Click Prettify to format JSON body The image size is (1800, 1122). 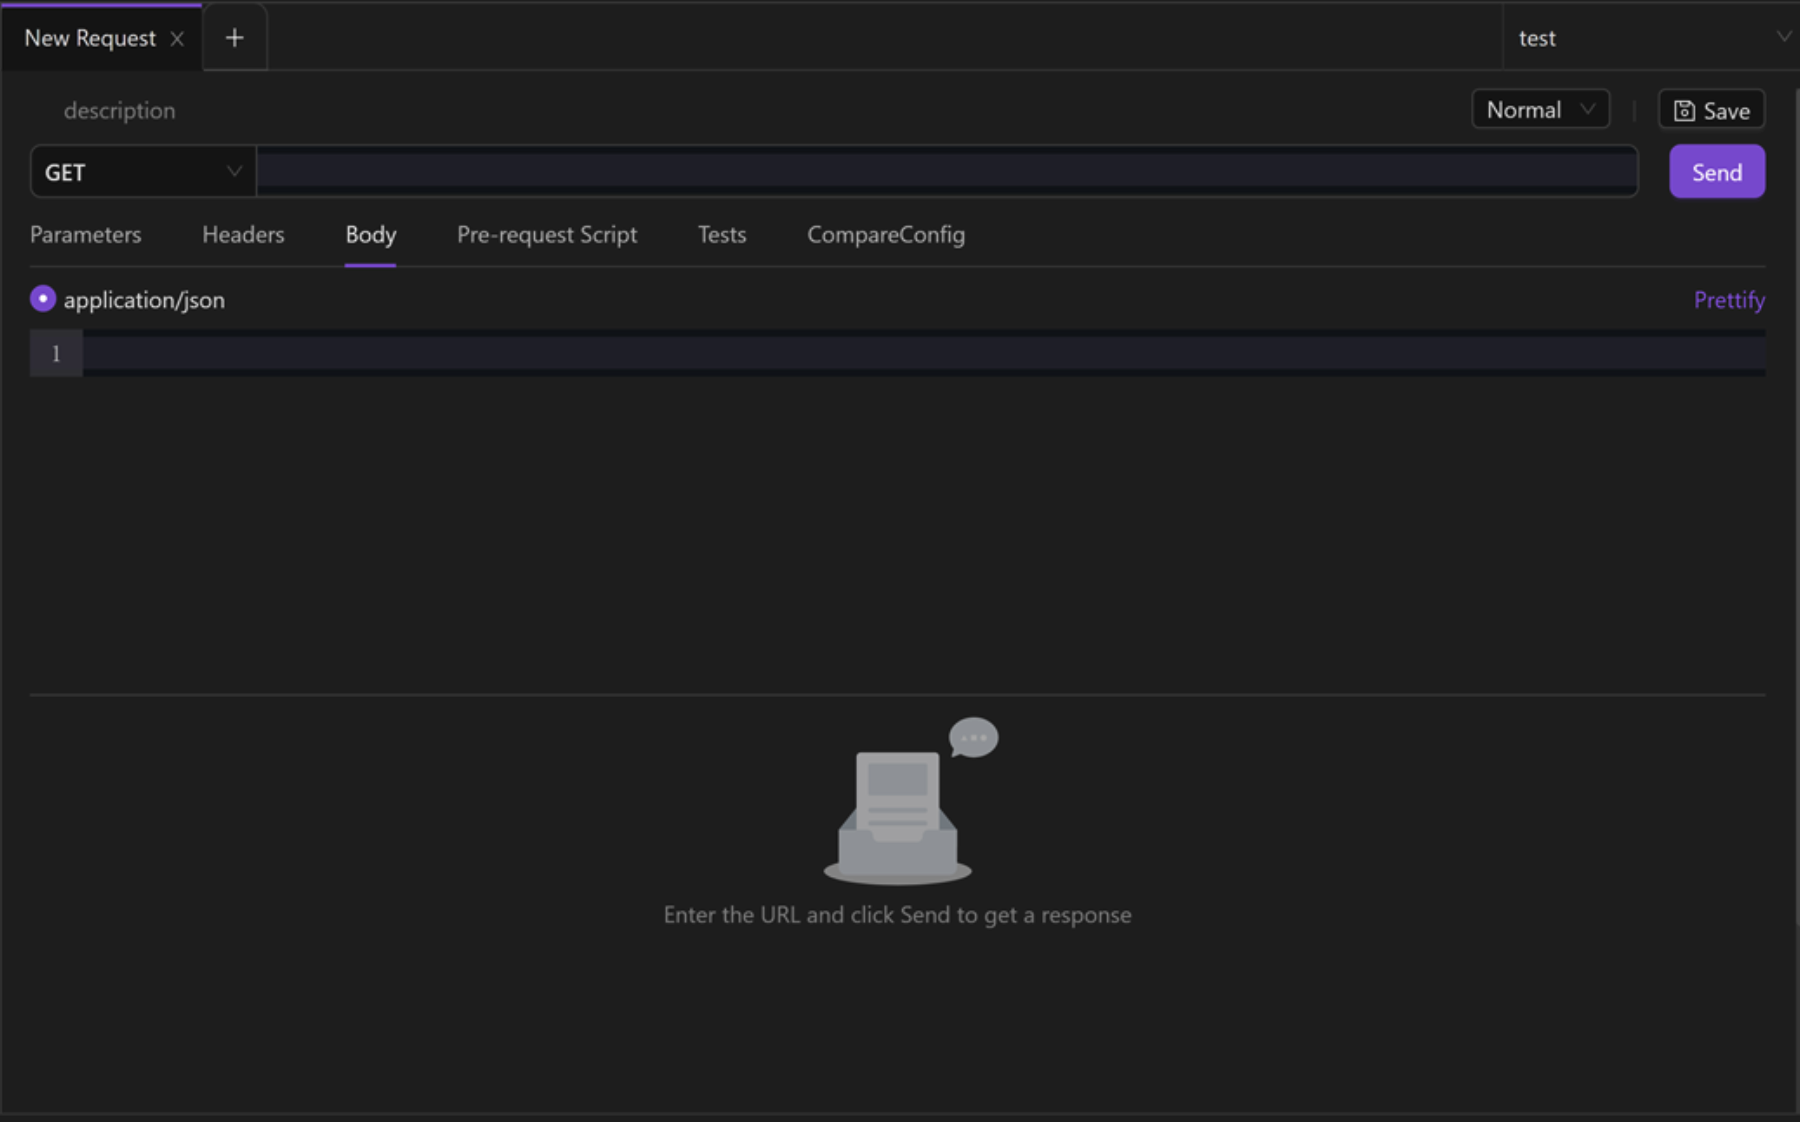1729,300
